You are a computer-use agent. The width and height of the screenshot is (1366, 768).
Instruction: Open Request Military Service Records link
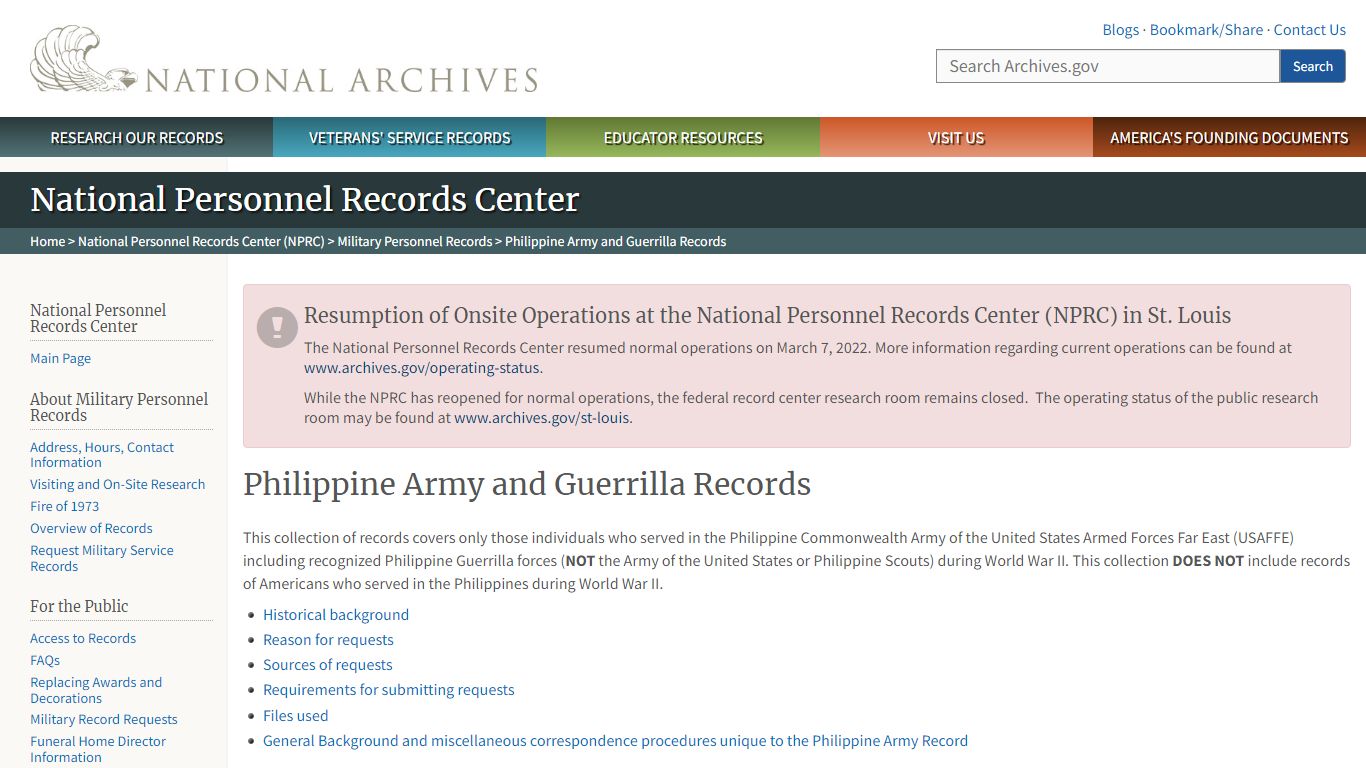[x=102, y=558]
